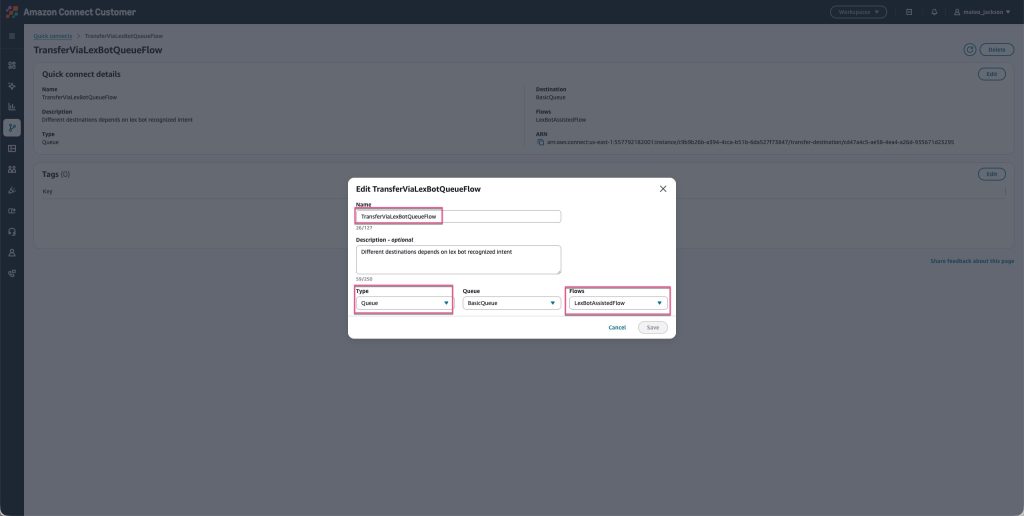Click the Amazon Connect Customer title text
1024x516 pixels.
coord(80,12)
